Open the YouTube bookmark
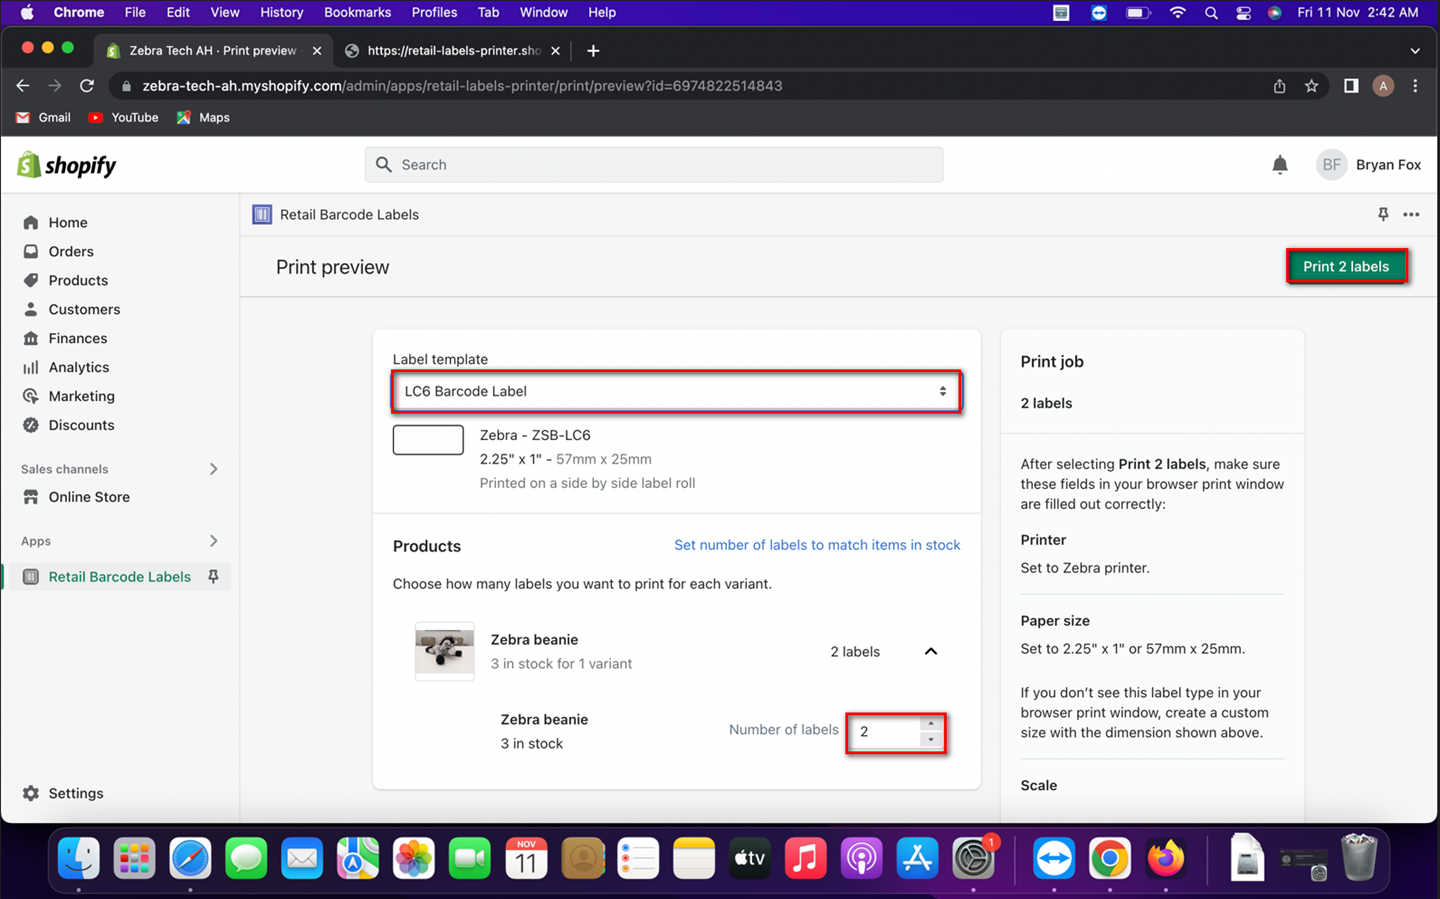This screenshot has width=1440, height=899. [x=123, y=118]
